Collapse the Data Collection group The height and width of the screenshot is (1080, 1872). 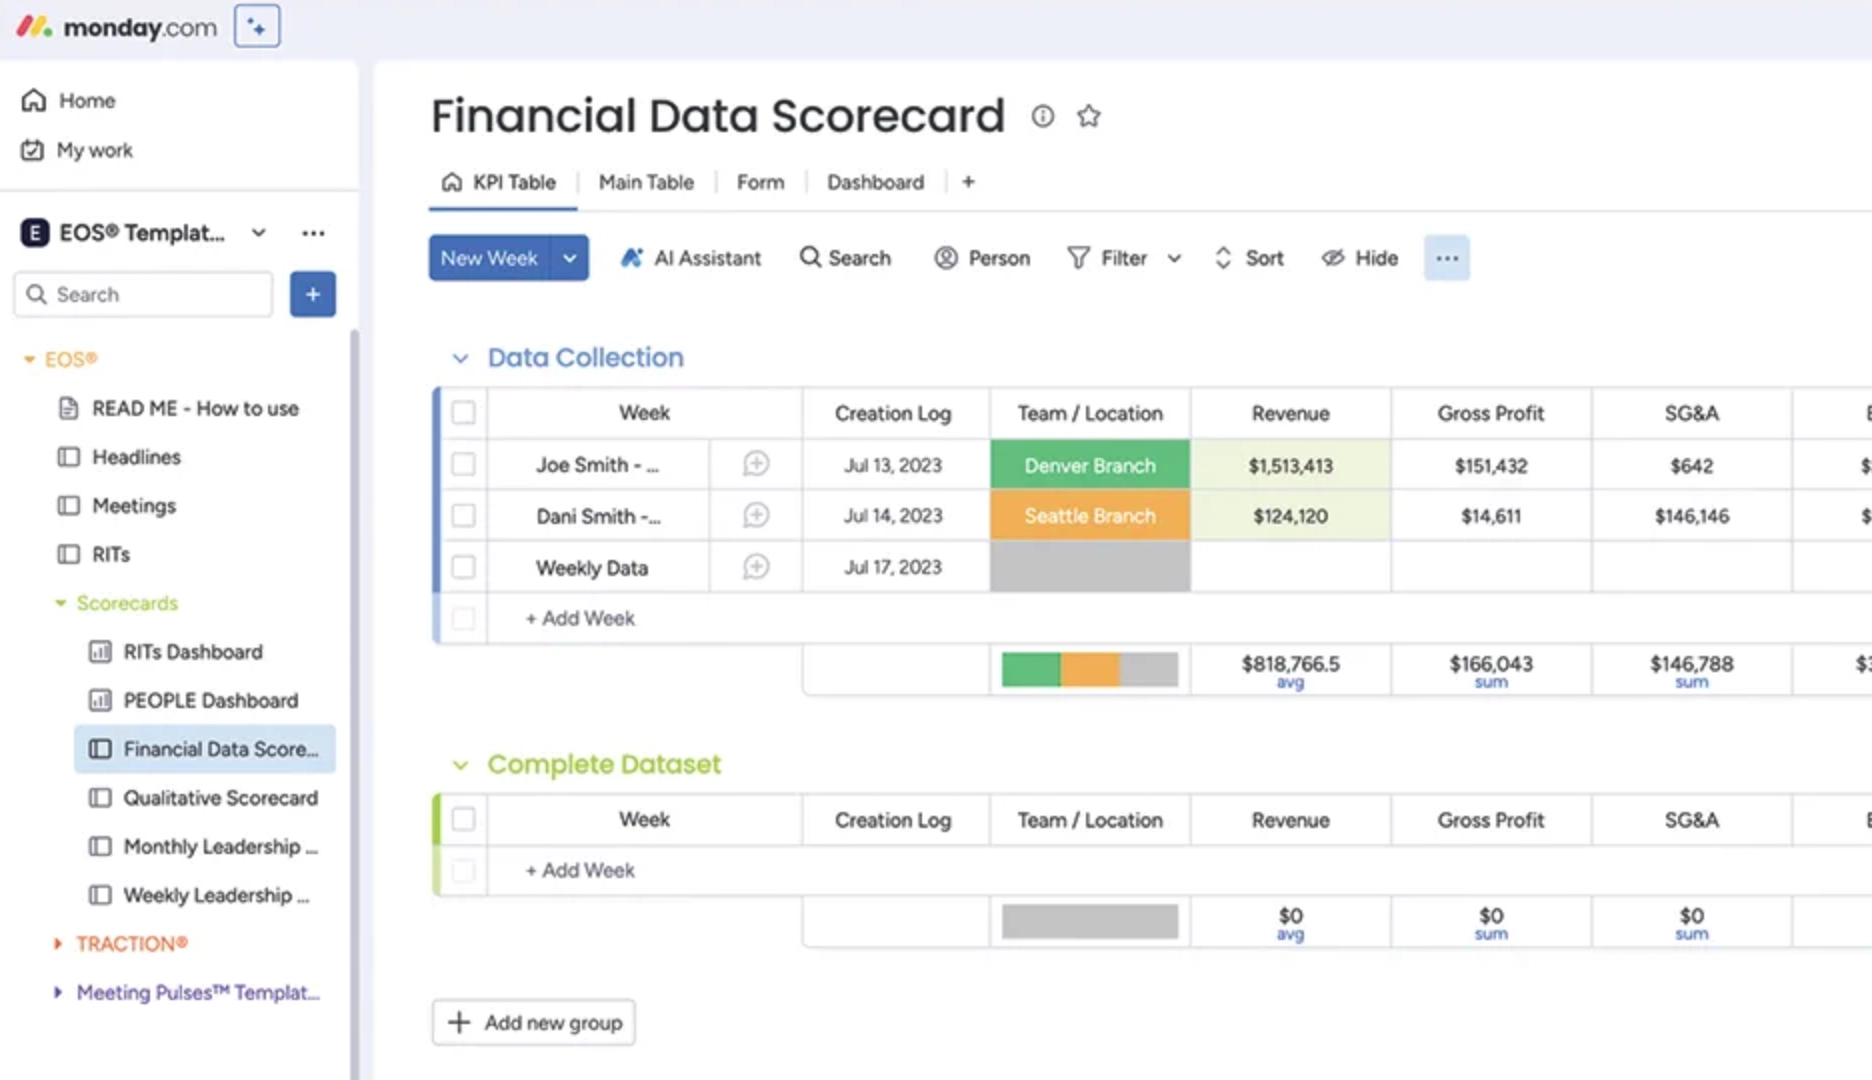pos(460,358)
